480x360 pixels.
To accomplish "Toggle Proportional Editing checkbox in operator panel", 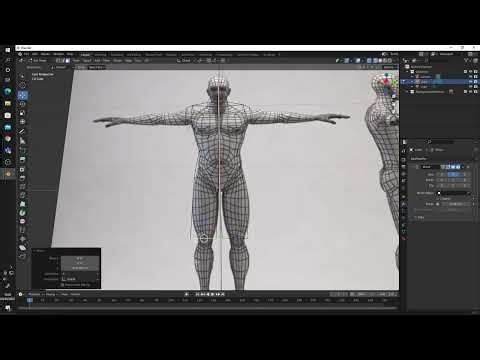I will tap(63, 285).
